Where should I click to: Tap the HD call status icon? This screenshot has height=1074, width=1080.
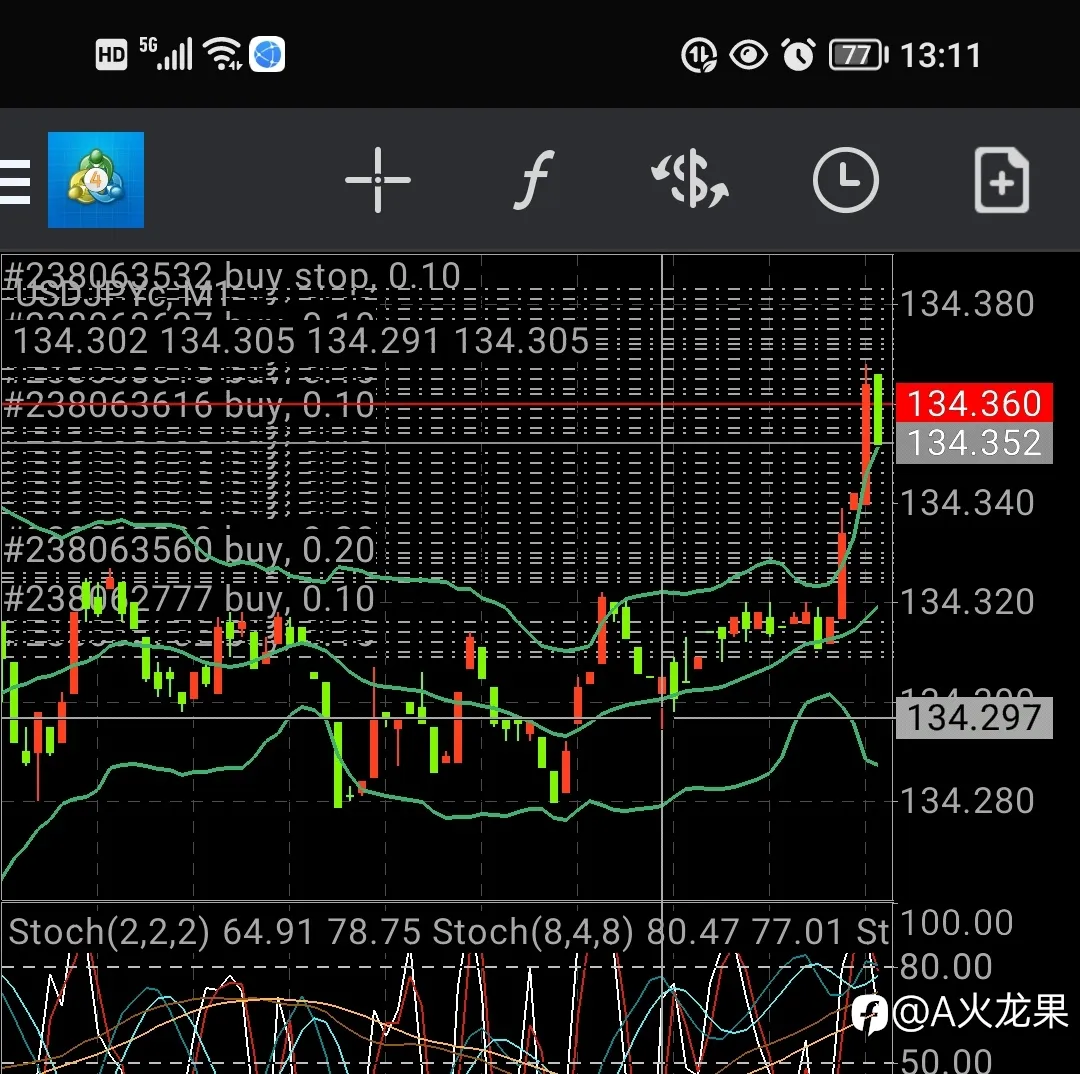[x=111, y=55]
